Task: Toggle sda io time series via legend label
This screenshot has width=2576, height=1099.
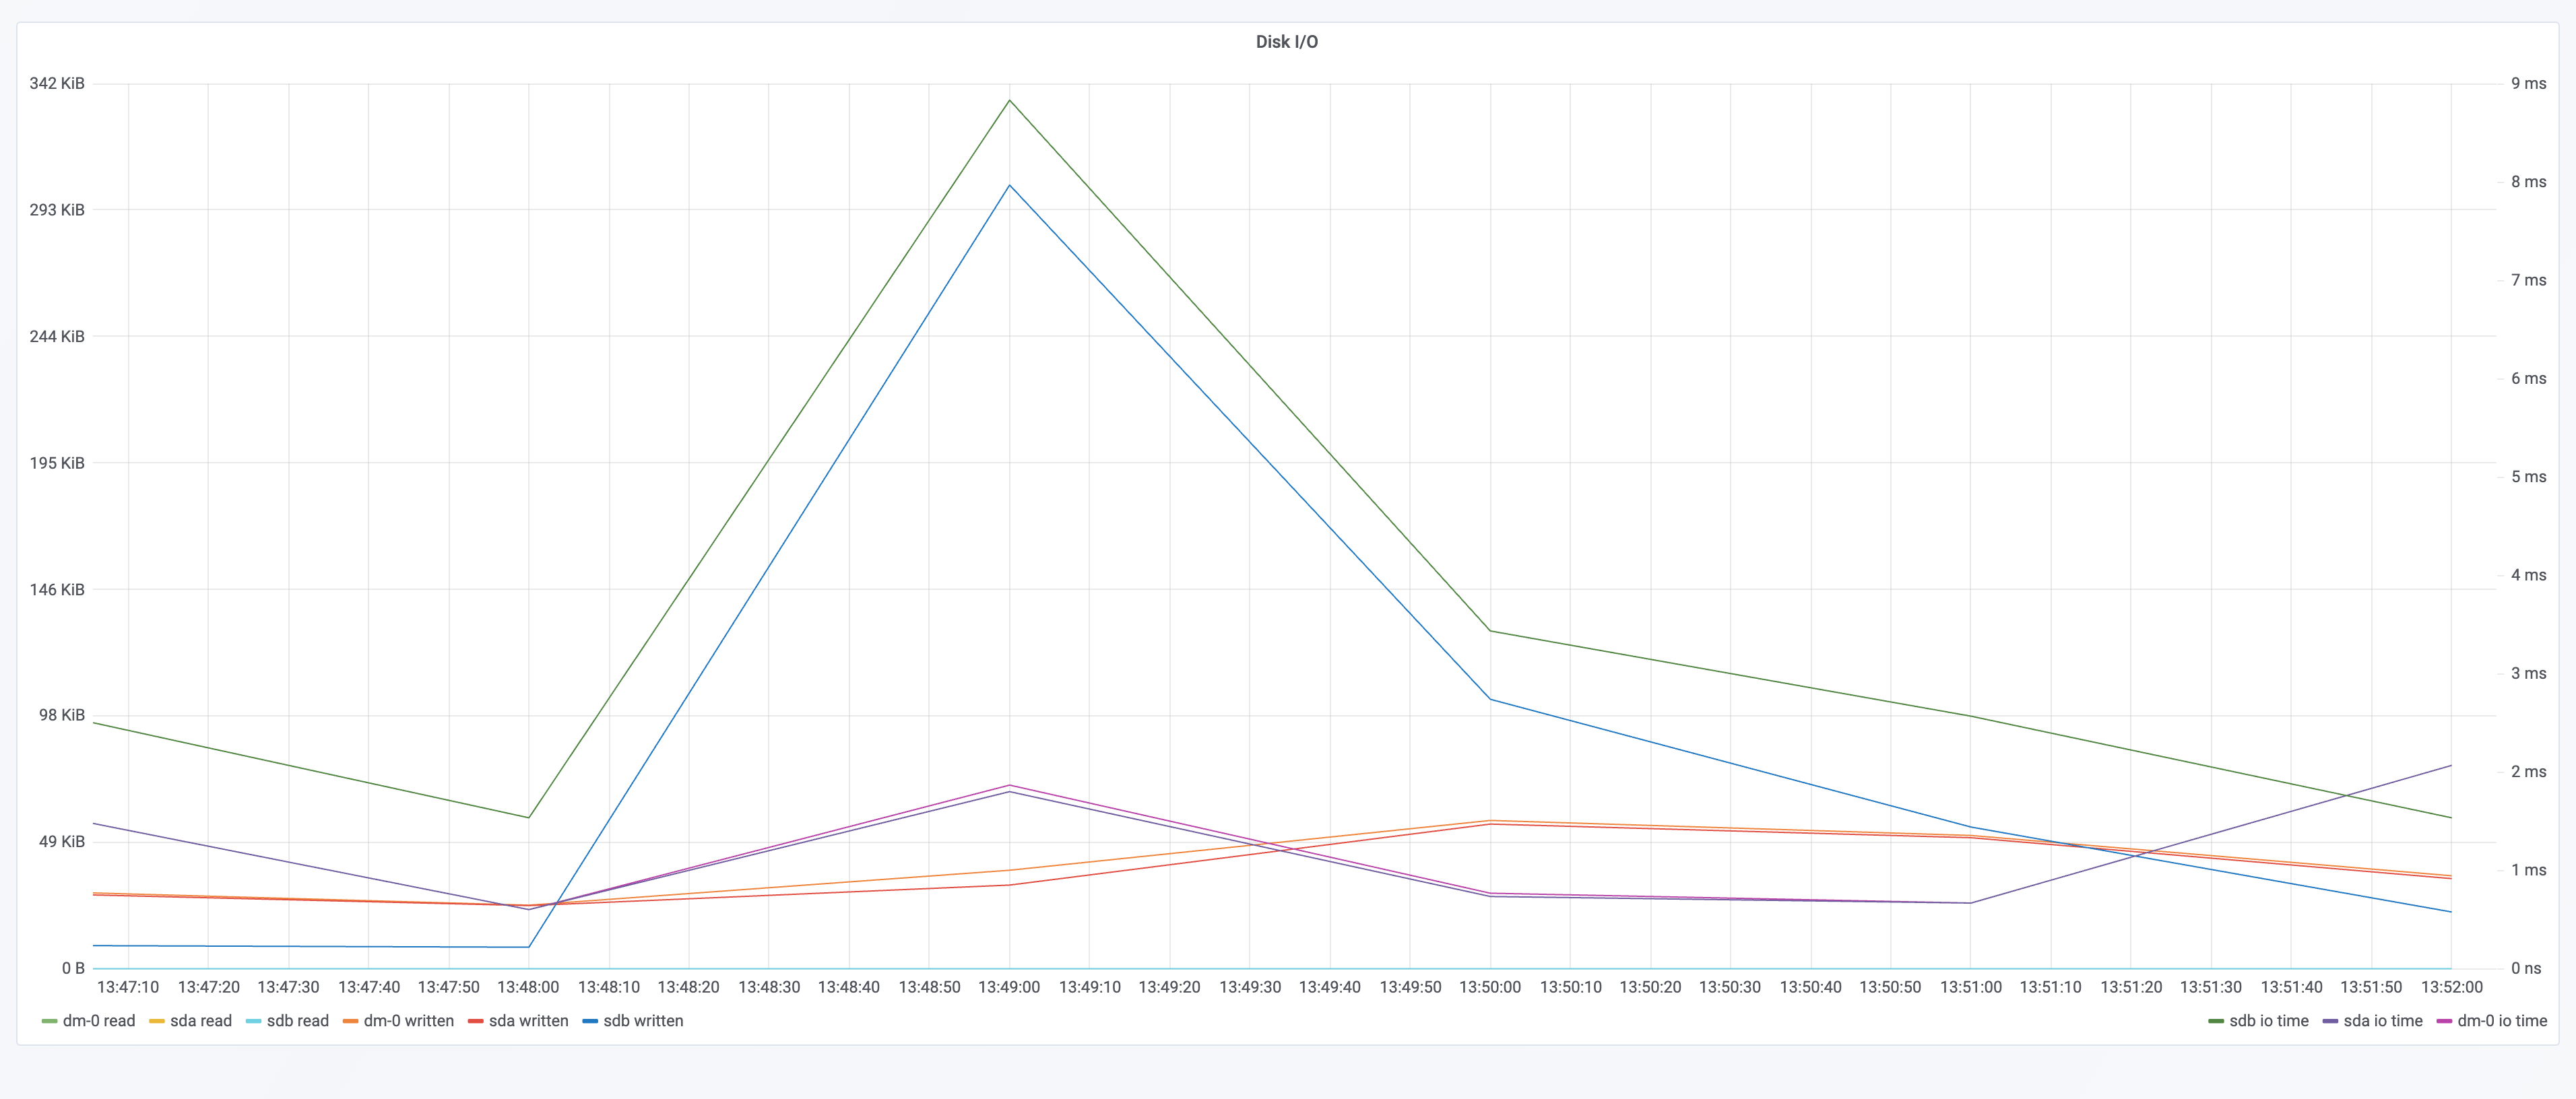Action: (x=2383, y=1021)
